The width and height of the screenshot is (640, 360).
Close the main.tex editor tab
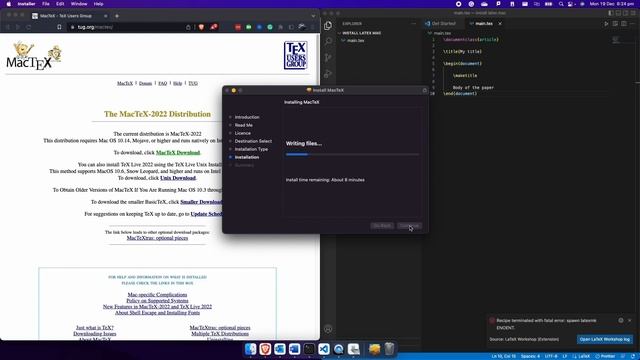click(500, 24)
